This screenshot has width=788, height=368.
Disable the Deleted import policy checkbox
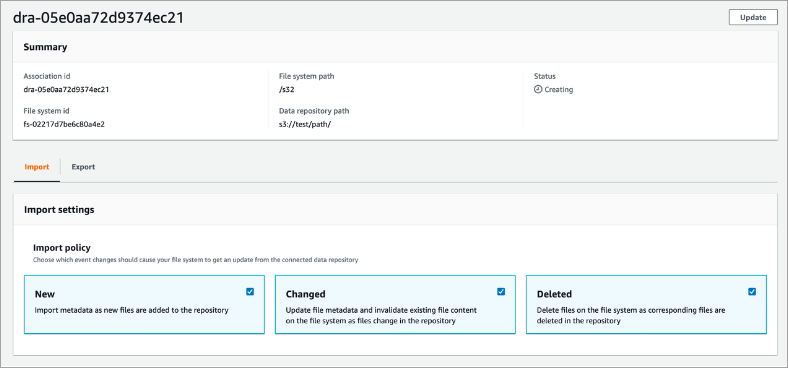(752, 292)
